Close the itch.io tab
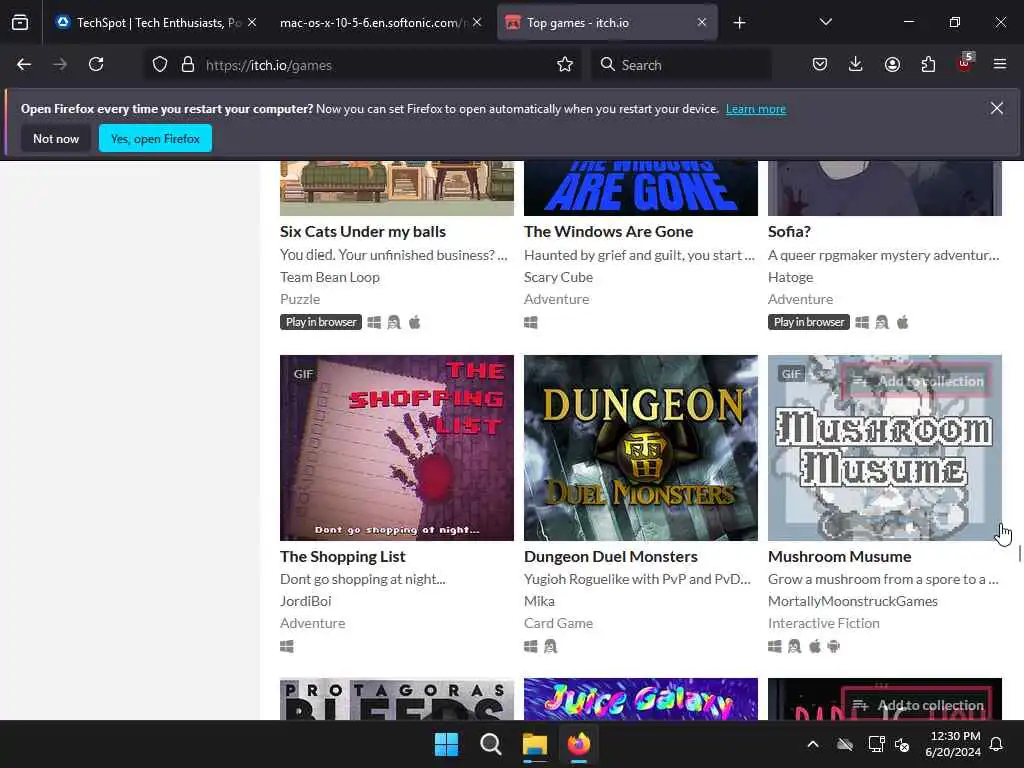Screen dimensions: 1024x768 701,23
